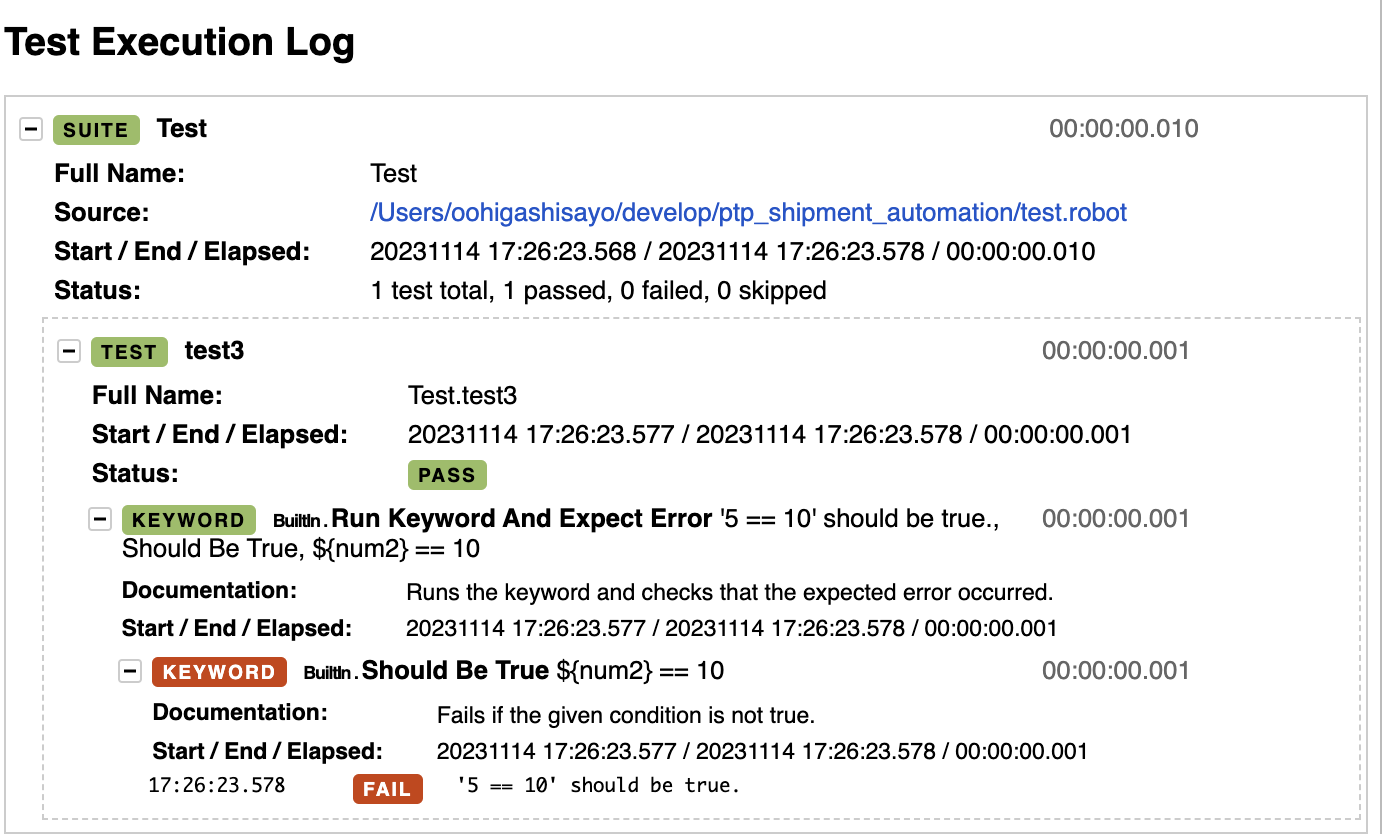Image resolution: width=1382 pixels, height=834 pixels.
Task: Open the test.robot source file link
Action: pyautogui.click(x=747, y=212)
